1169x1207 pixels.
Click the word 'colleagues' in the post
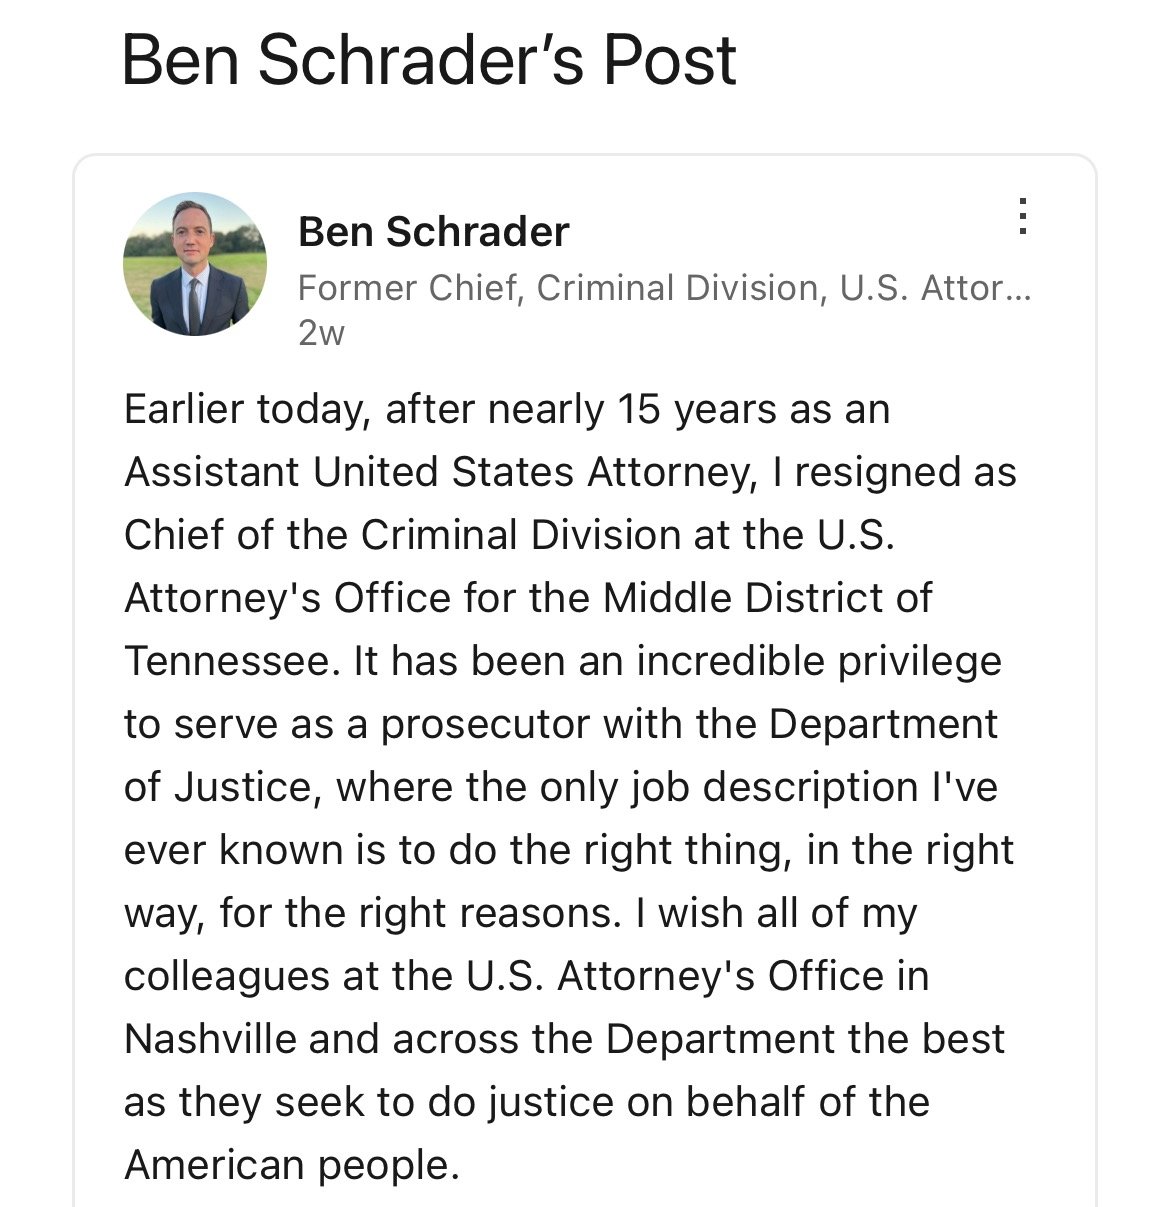(227, 977)
